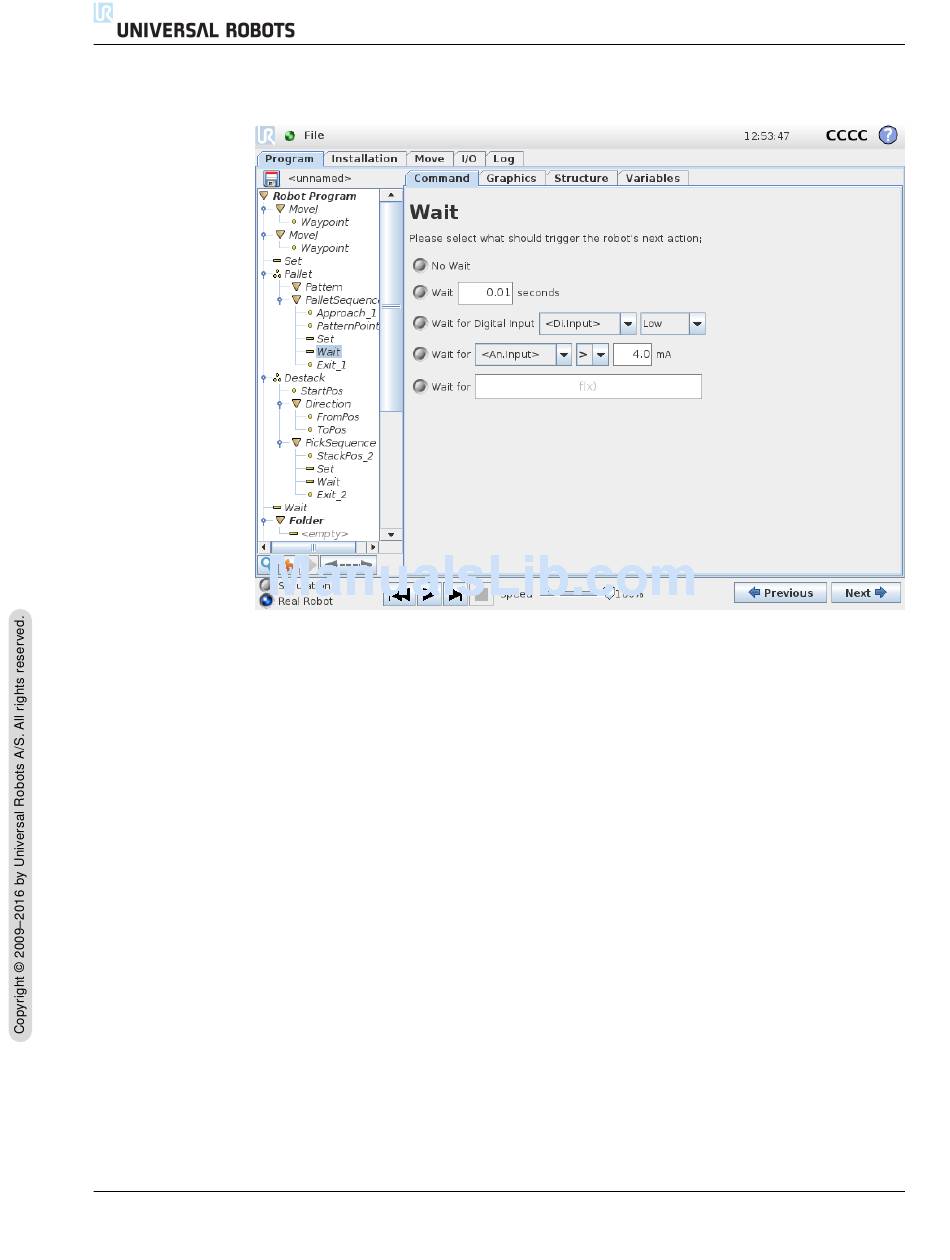The width and height of the screenshot is (950, 1260).
Task: Open the Variables tab
Action: 653,178
